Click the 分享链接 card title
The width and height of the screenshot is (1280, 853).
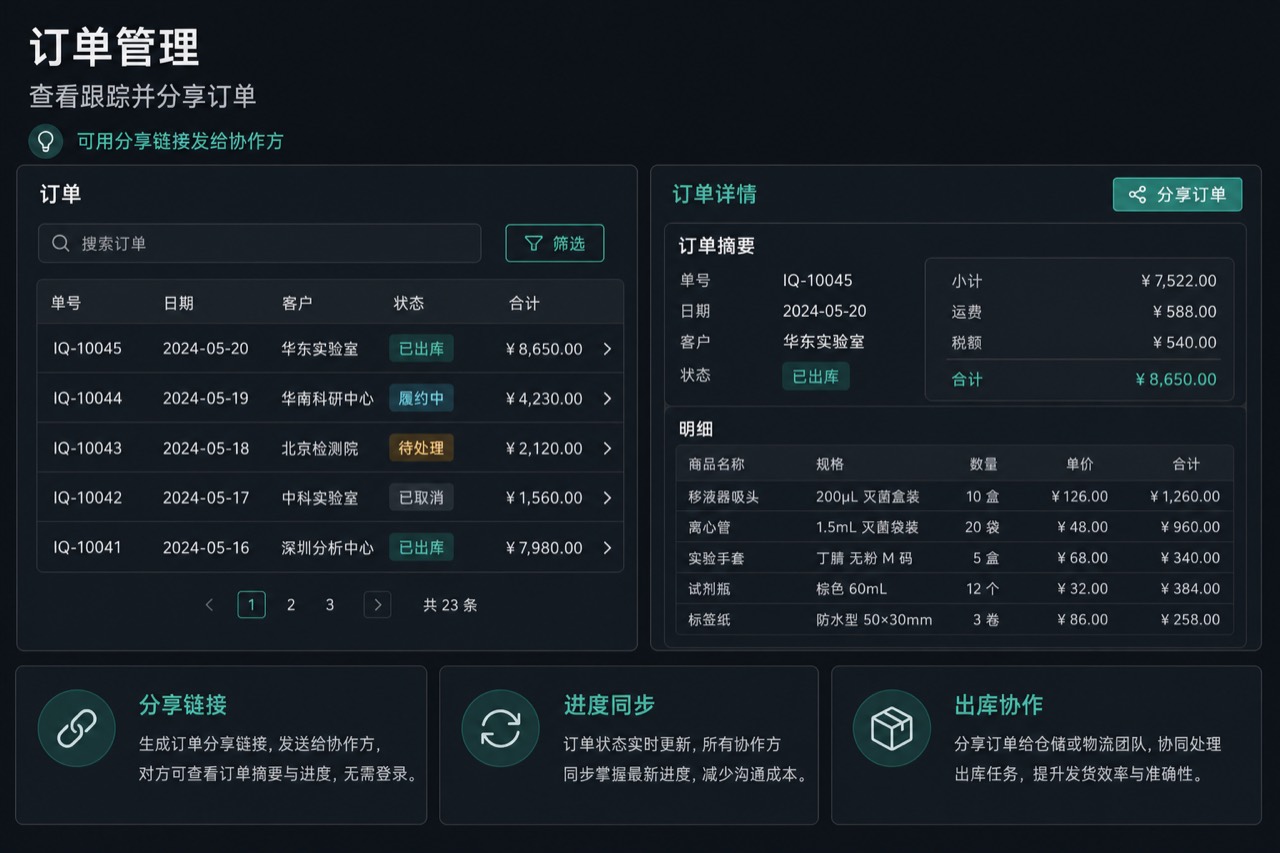[183, 705]
